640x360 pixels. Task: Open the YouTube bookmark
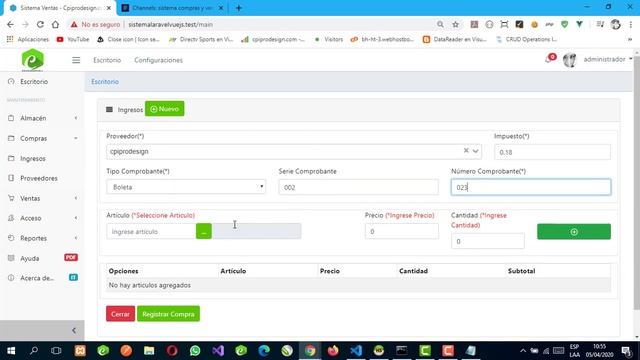[73, 39]
